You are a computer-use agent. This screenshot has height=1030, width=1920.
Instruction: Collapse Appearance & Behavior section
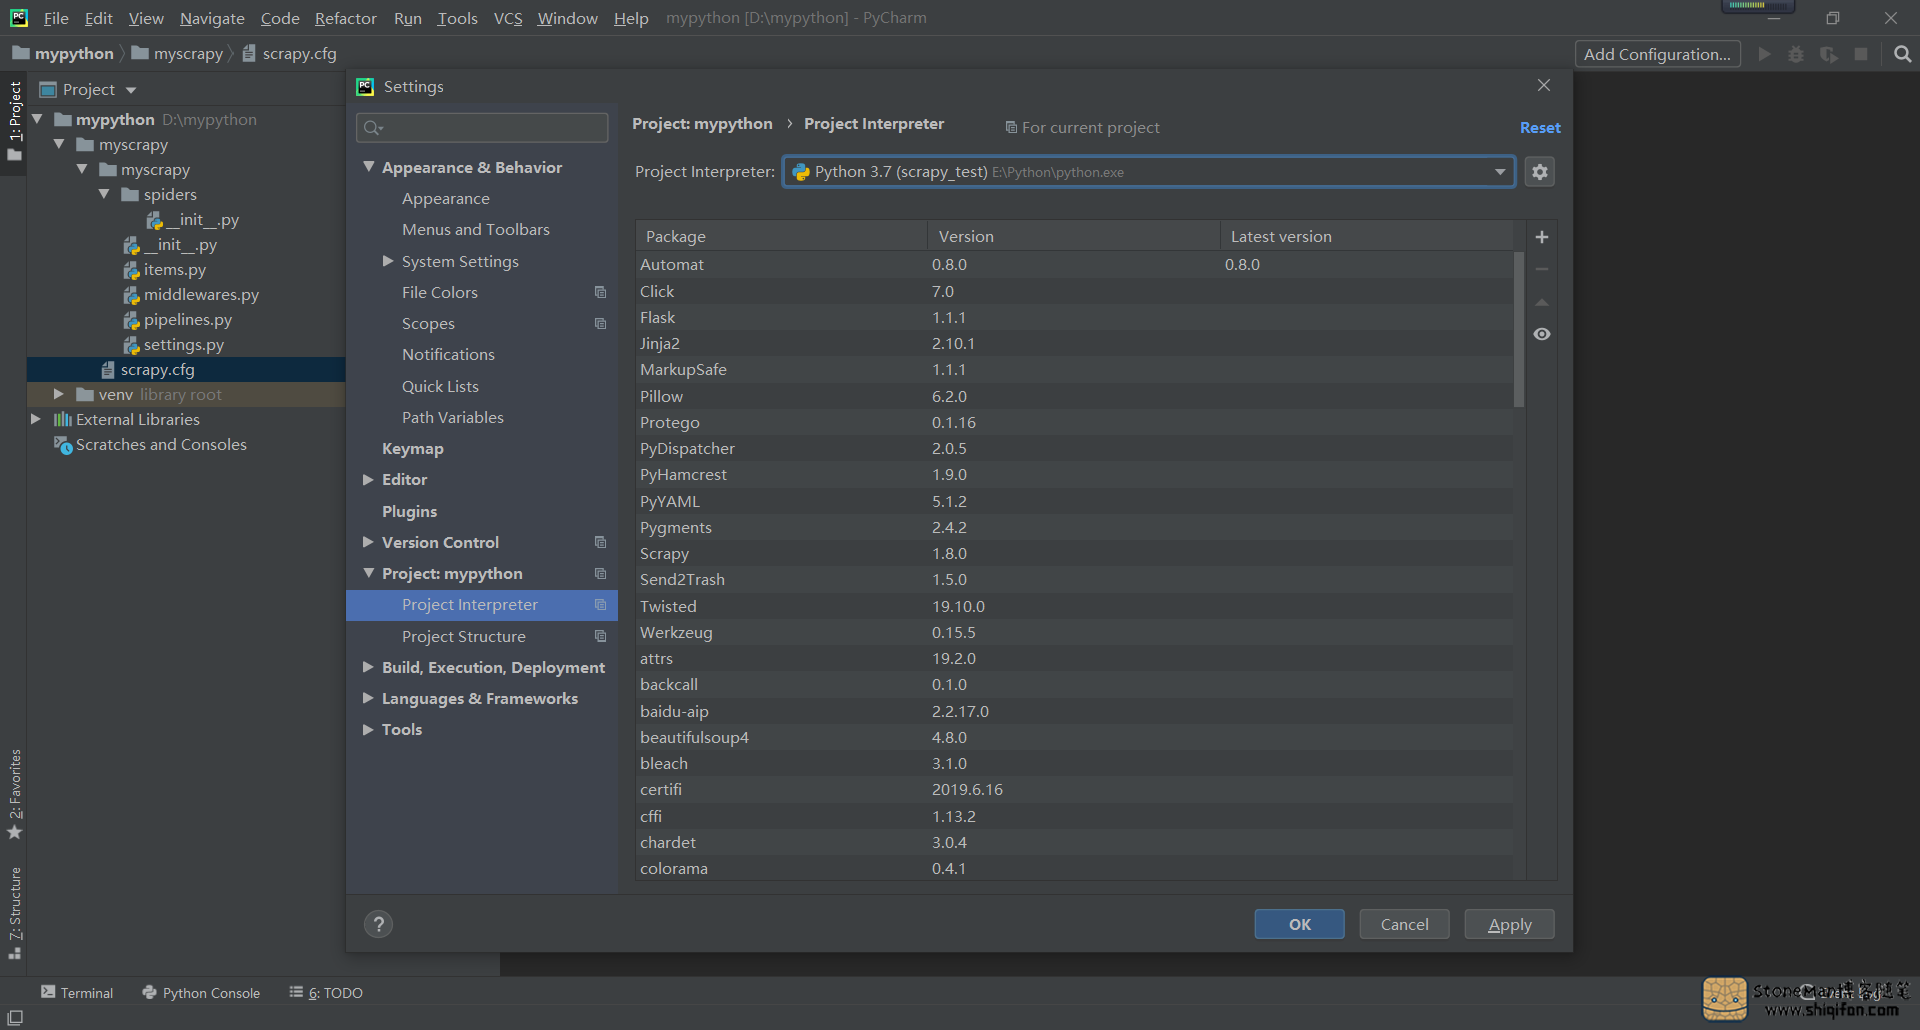point(368,167)
